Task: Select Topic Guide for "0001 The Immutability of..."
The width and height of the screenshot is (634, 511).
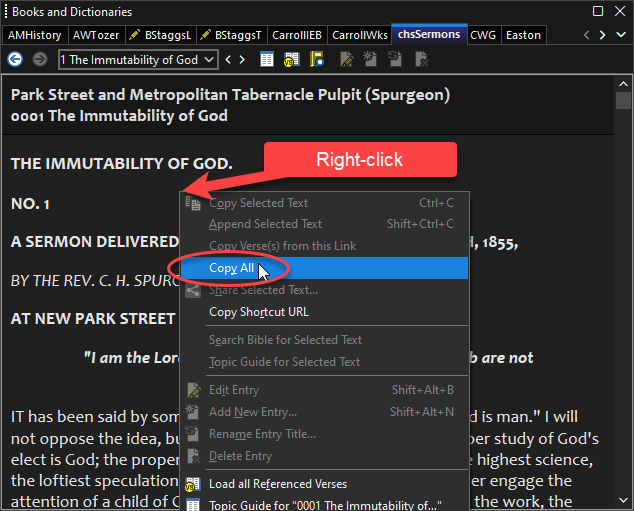Action: coord(324,505)
